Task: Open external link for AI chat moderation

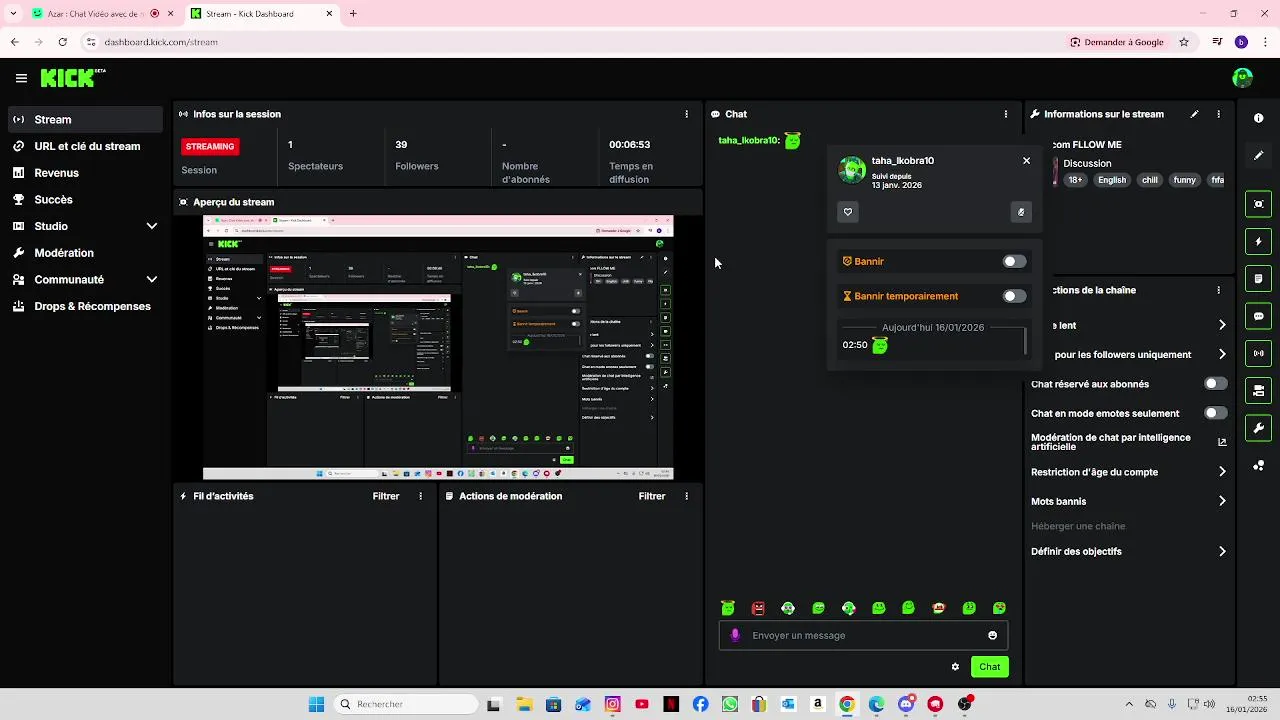Action: 1222,442
